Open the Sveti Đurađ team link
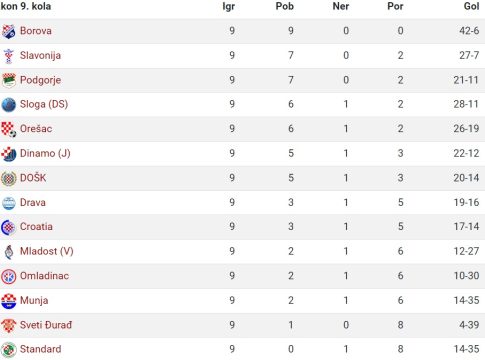 coord(46,325)
